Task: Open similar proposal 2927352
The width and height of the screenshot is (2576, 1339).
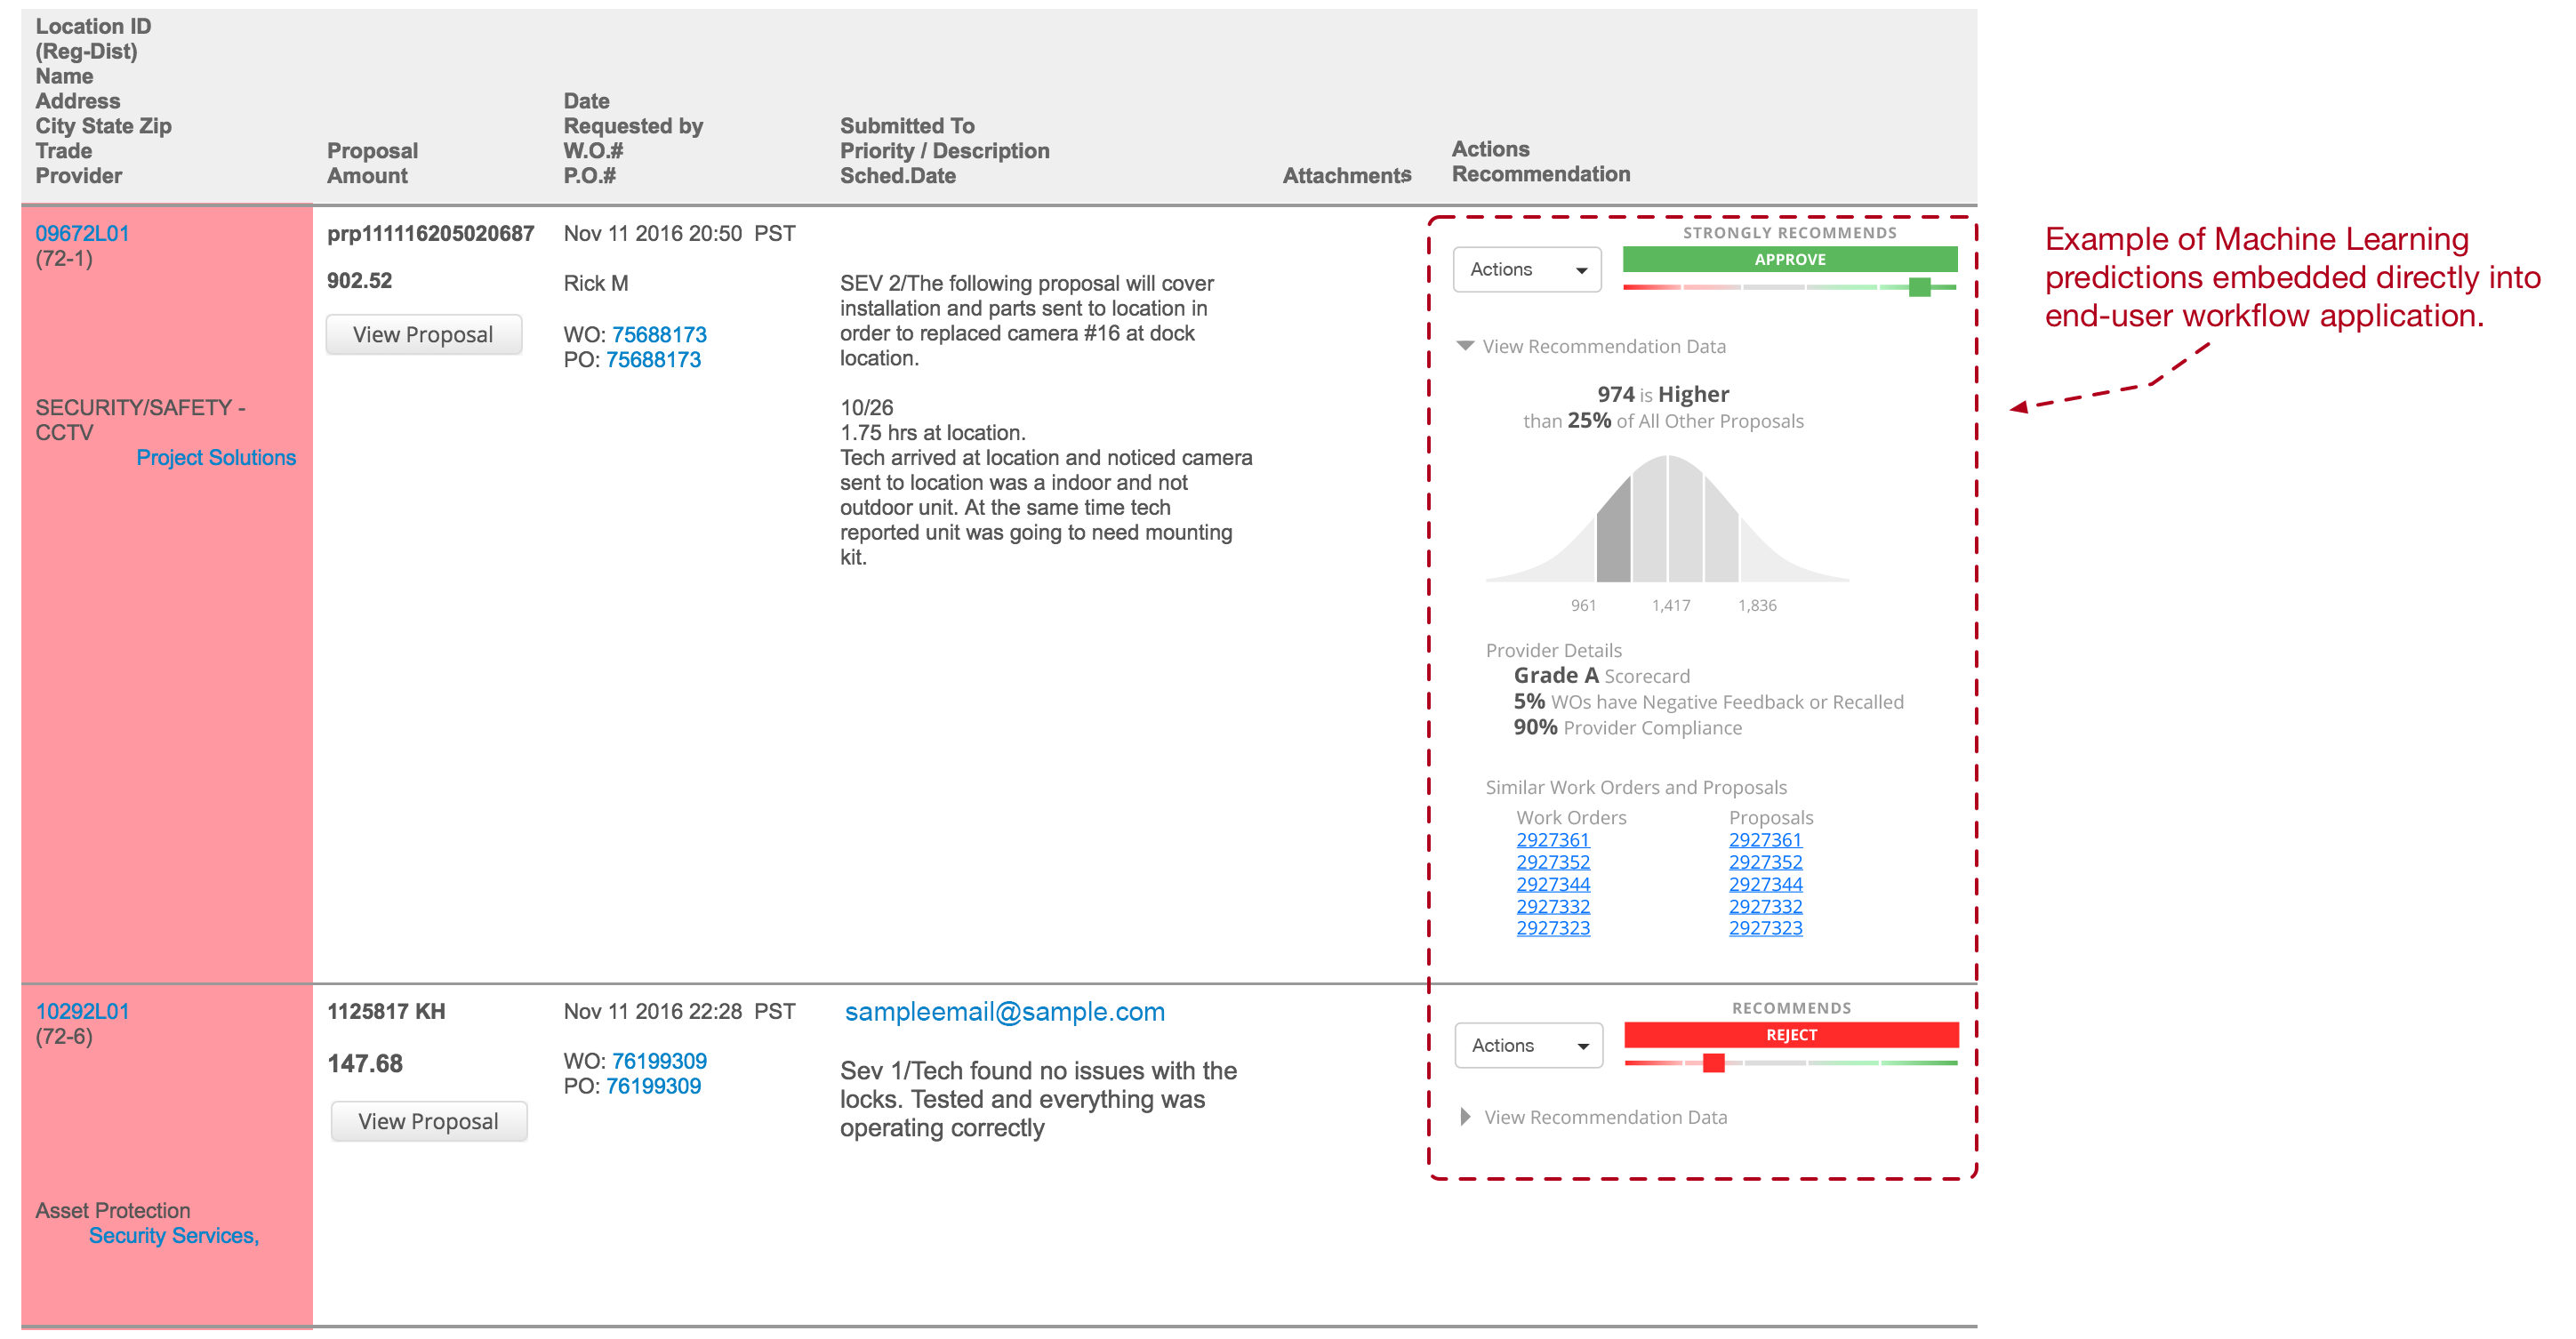Action: click(1765, 862)
